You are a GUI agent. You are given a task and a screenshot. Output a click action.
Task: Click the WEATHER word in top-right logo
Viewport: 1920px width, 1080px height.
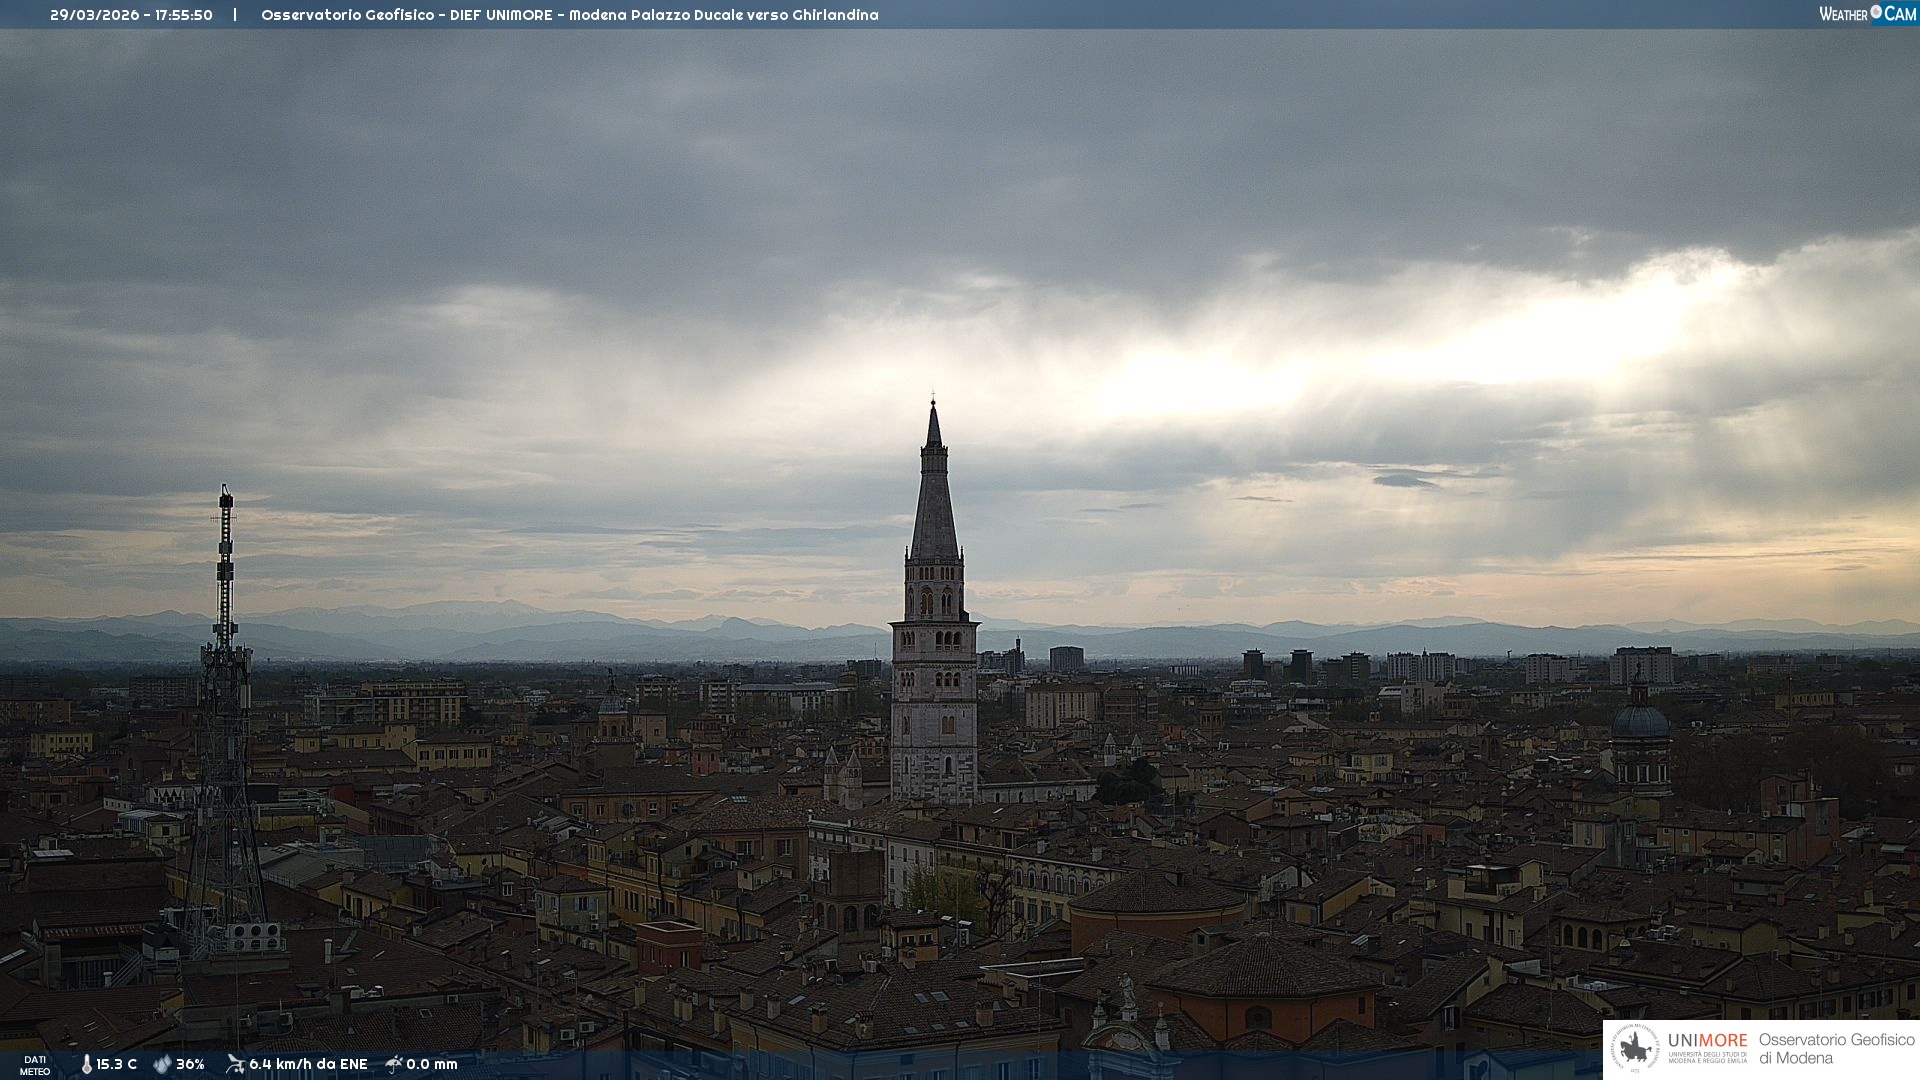point(1843,14)
